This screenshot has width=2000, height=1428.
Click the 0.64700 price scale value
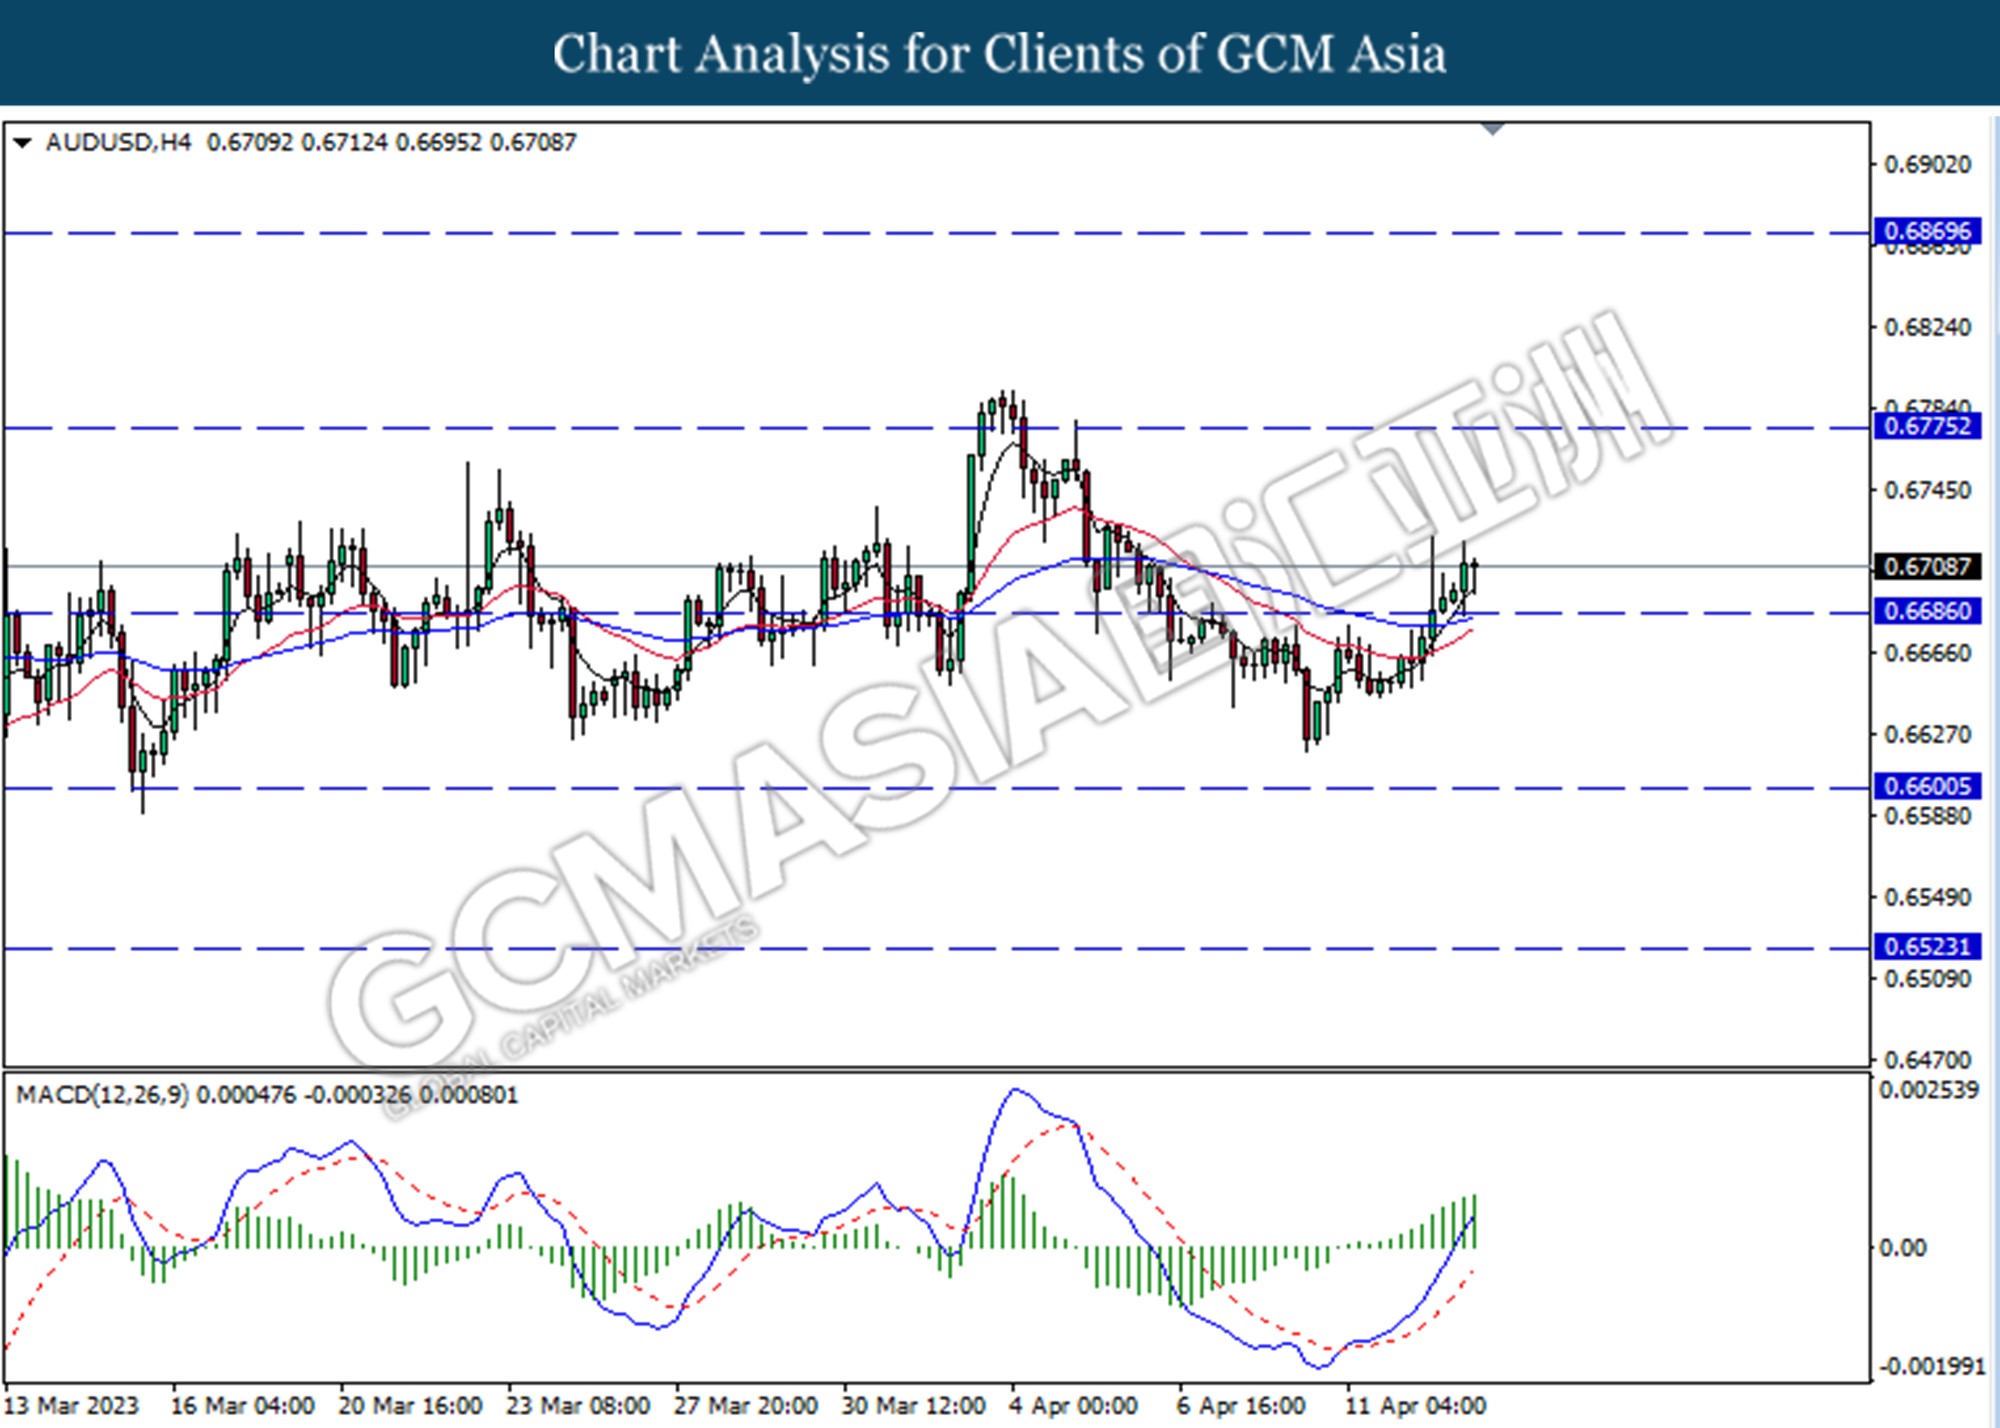click(x=1928, y=1060)
